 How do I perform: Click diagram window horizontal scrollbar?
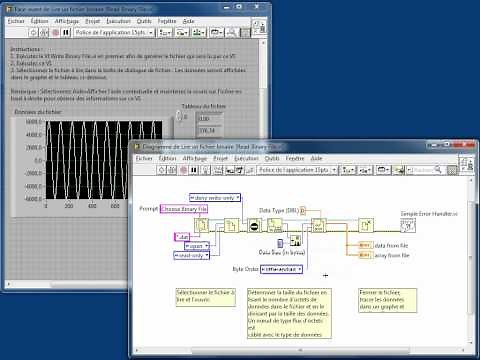click(x=300, y=350)
